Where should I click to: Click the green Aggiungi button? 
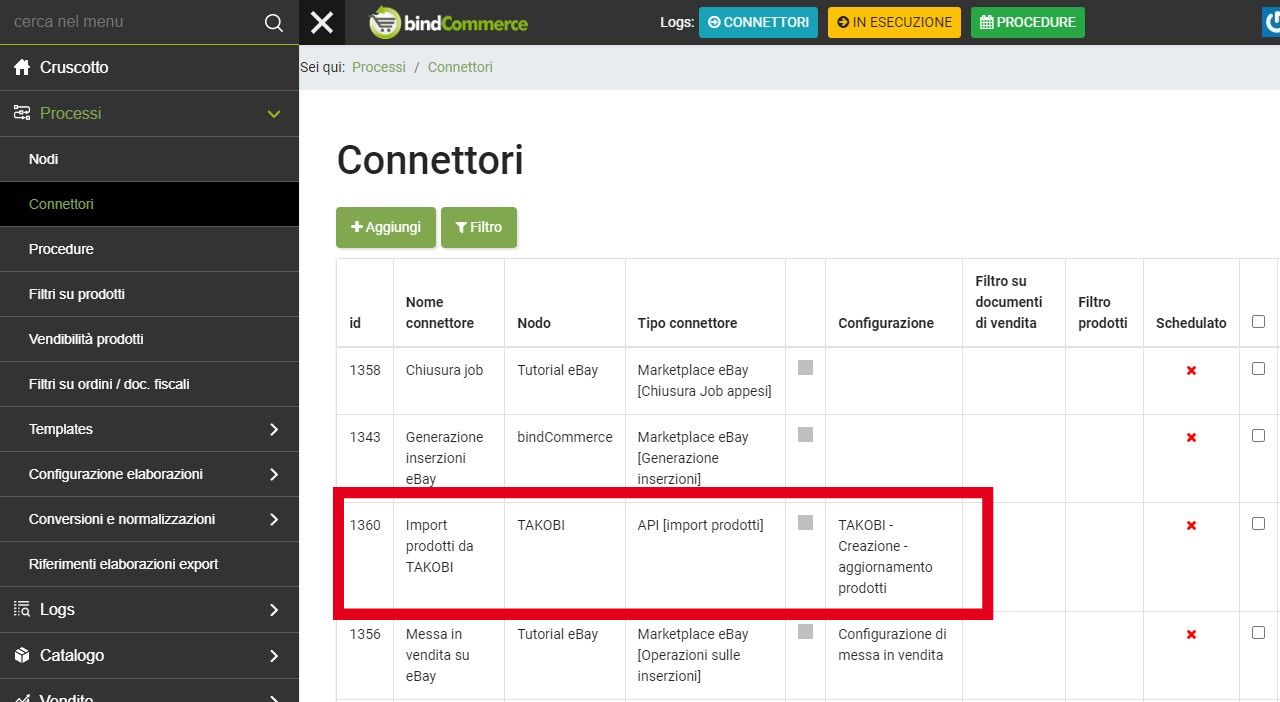pyautogui.click(x=385, y=227)
